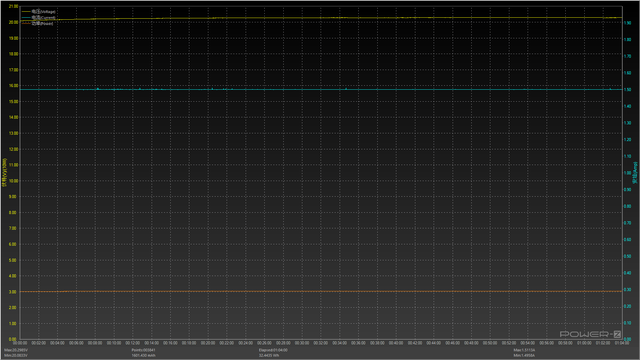Select the Min voltage readout in status bar
Image resolution: width=640 pixels, height=360 pixels.
pos(16,356)
